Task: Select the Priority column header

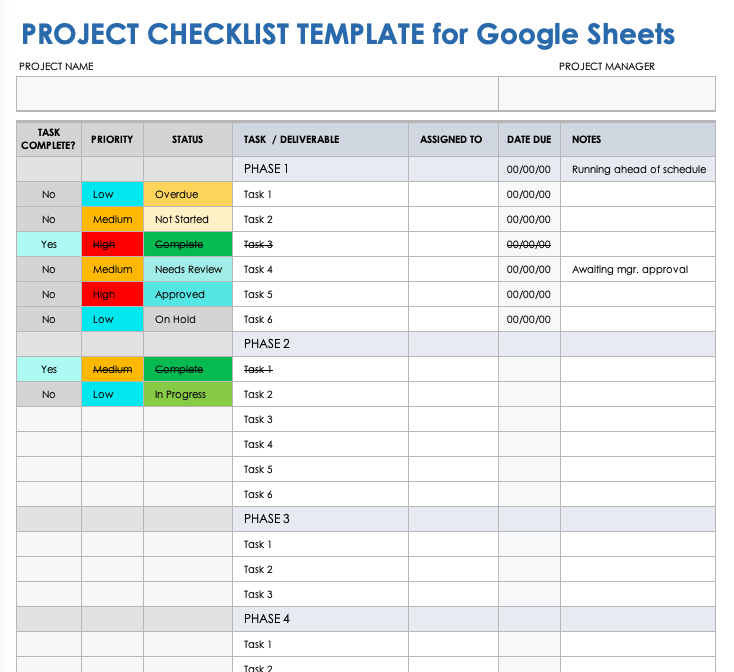Action: click(x=112, y=140)
